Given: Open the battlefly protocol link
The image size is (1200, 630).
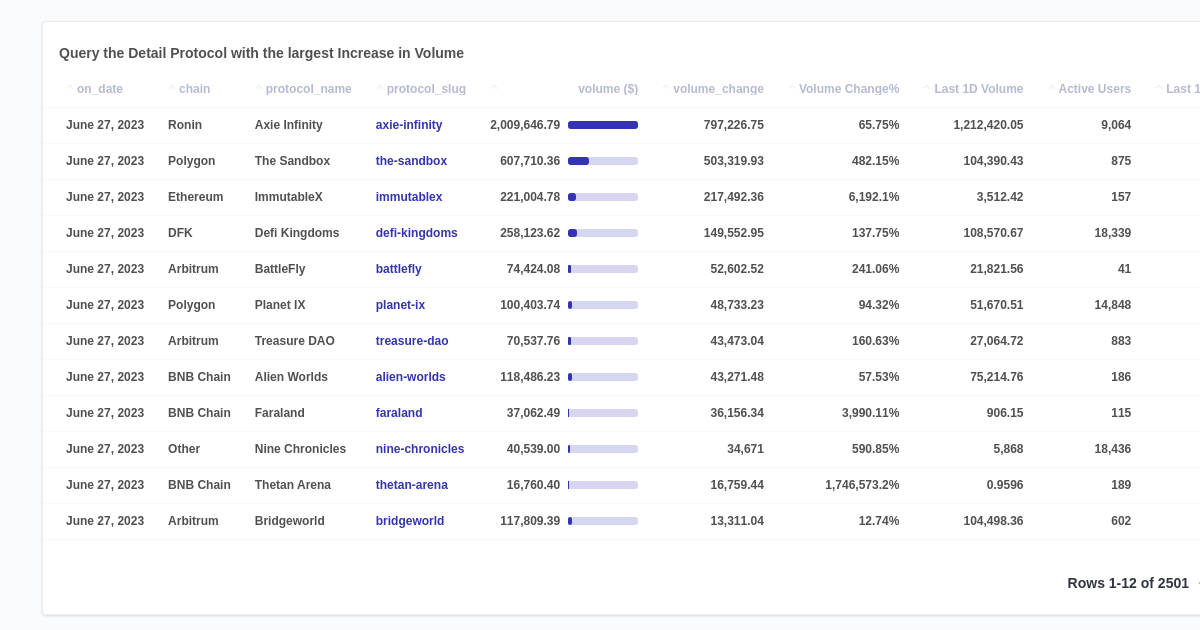Looking at the screenshot, I should [398, 268].
